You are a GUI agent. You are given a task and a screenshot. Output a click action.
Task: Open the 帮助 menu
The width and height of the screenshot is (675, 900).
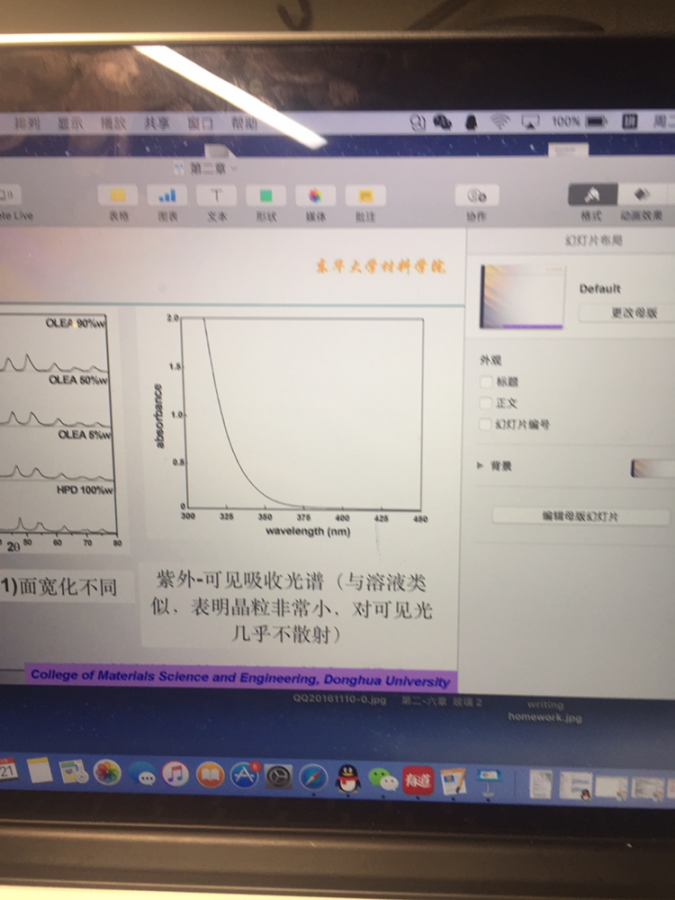click(244, 123)
